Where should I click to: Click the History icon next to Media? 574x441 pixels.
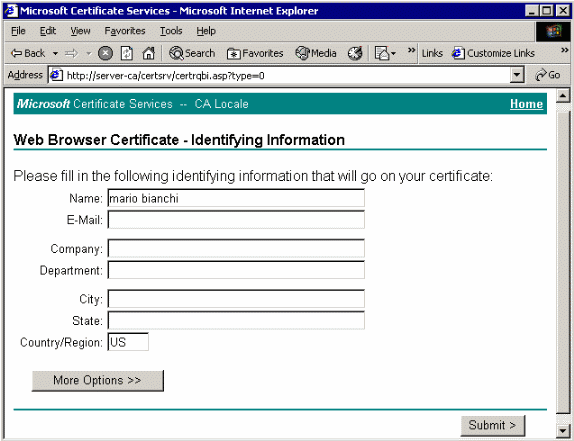(x=355, y=53)
